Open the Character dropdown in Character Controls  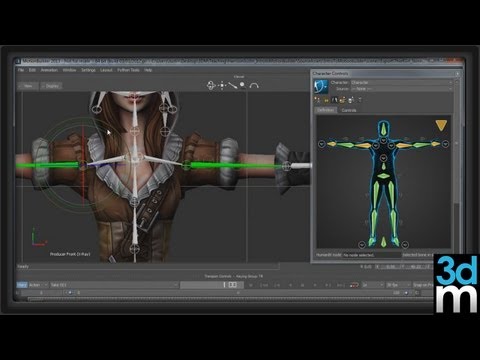402,82
